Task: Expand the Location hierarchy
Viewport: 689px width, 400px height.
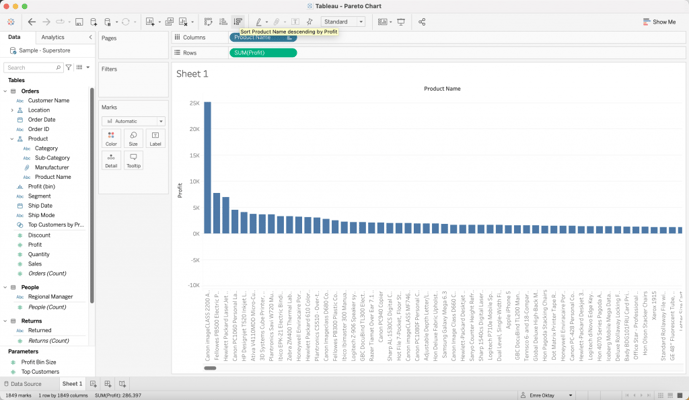Action: click(x=12, y=110)
